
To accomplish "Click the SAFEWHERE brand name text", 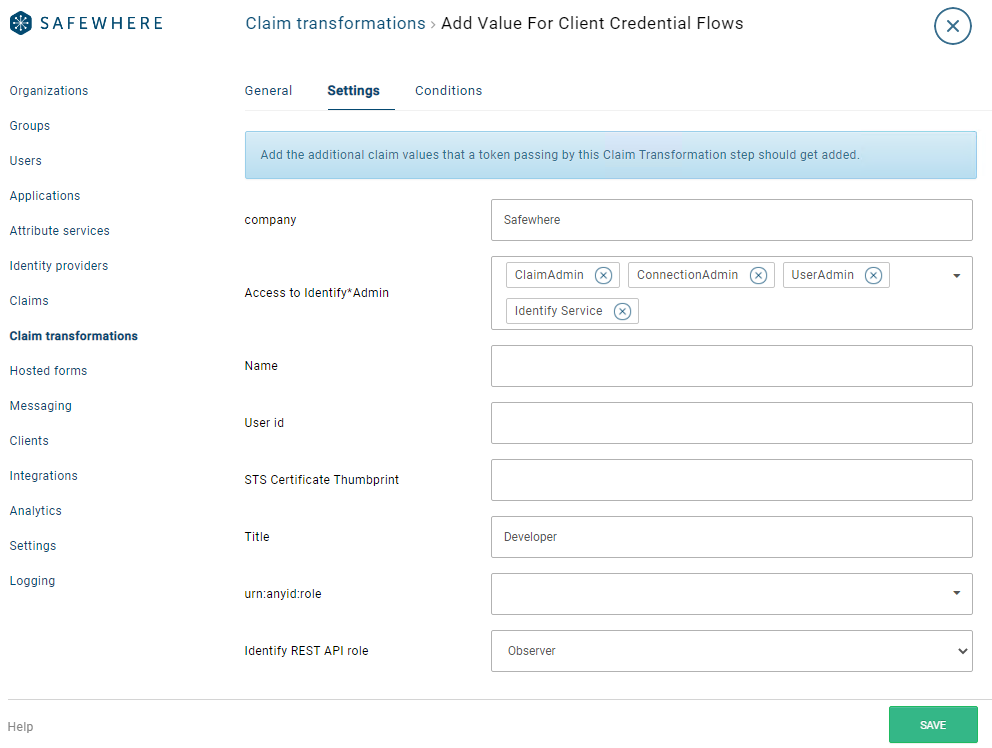I will (x=101, y=23).
